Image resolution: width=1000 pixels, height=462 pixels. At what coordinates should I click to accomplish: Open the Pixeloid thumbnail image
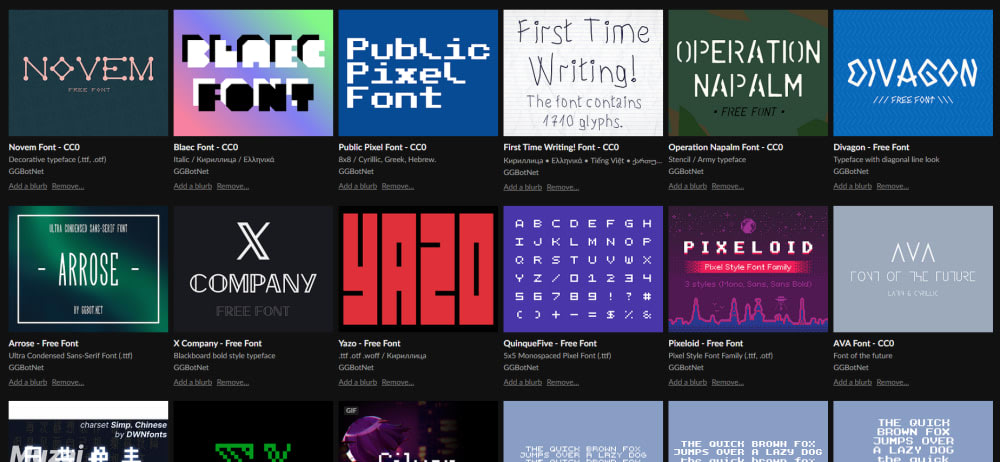[748, 269]
